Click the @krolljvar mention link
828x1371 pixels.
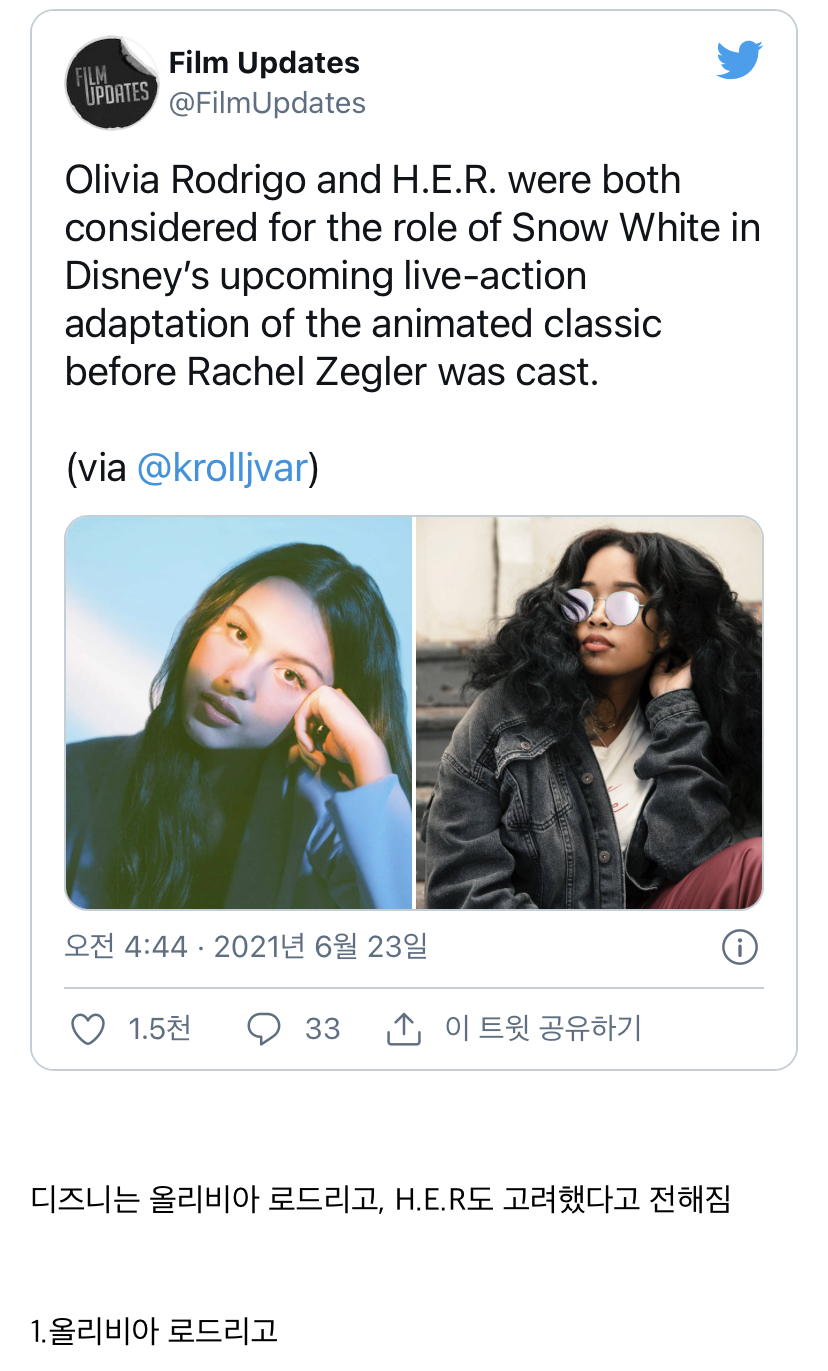(x=222, y=466)
